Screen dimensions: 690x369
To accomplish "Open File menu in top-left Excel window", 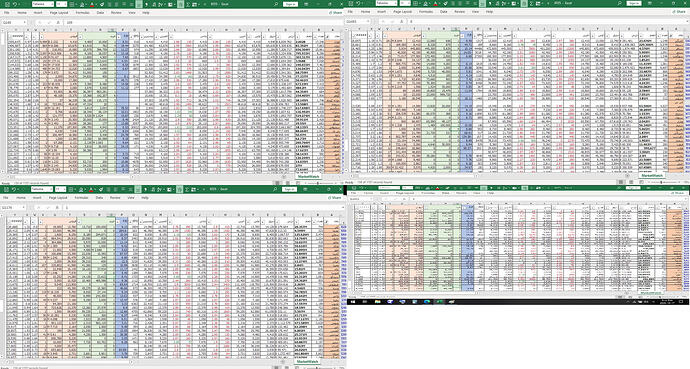I will click(x=7, y=13).
